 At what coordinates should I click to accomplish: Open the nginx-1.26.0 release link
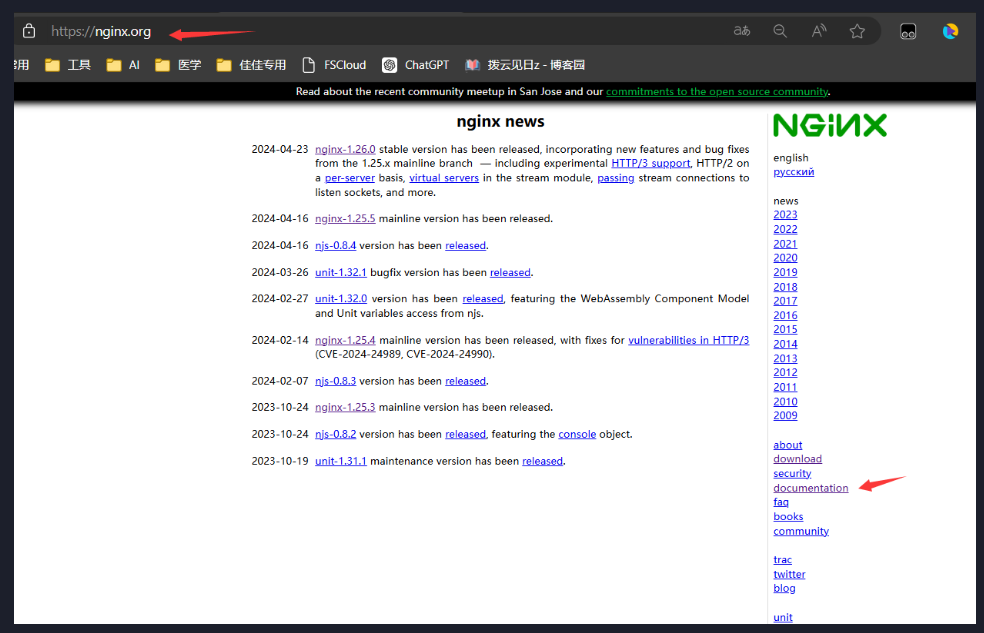click(x=345, y=149)
